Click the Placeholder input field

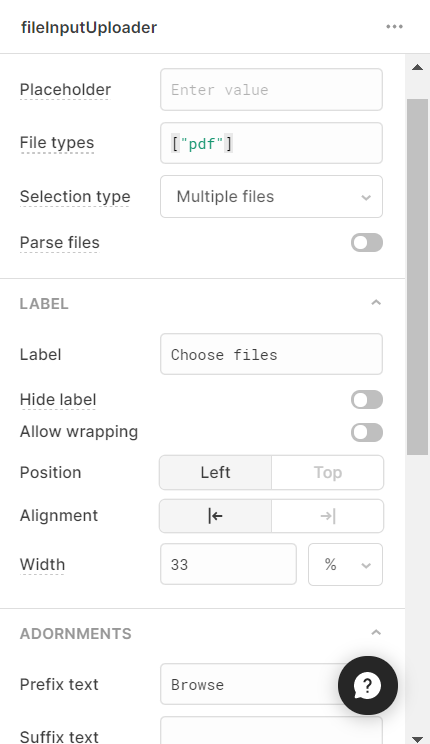[271, 90]
